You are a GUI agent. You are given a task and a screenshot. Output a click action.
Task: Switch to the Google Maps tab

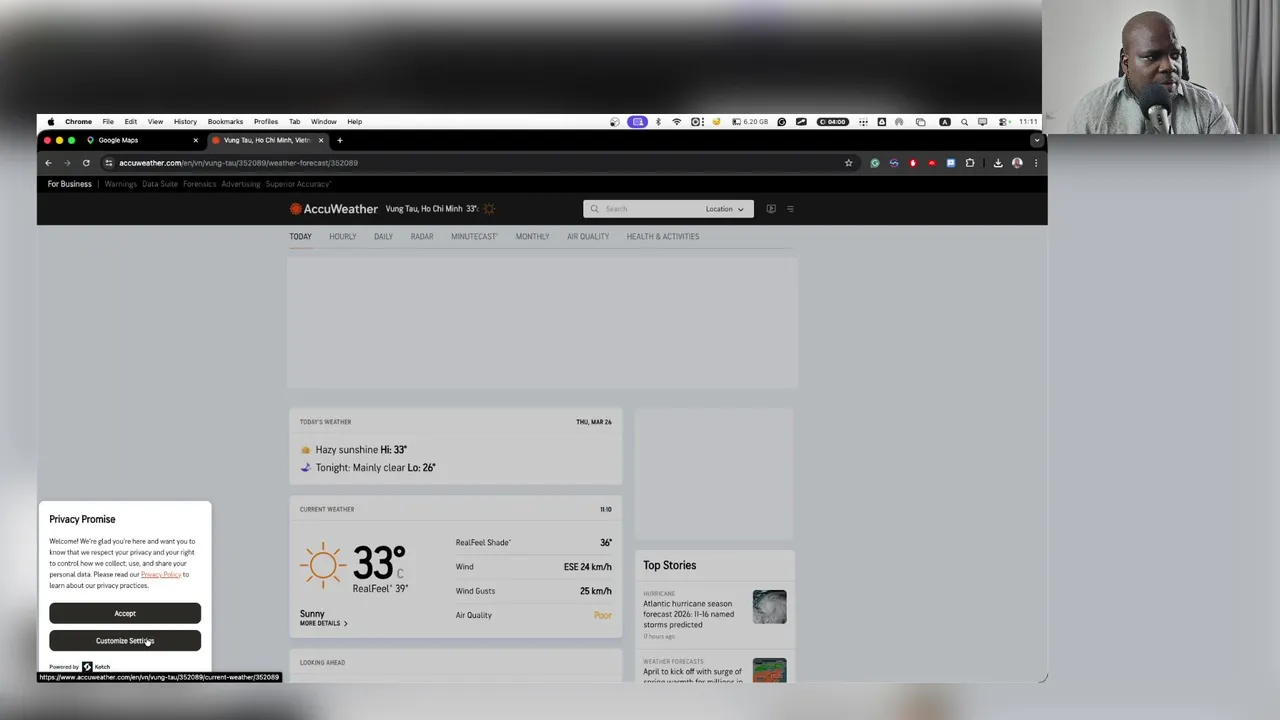pos(140,140)
